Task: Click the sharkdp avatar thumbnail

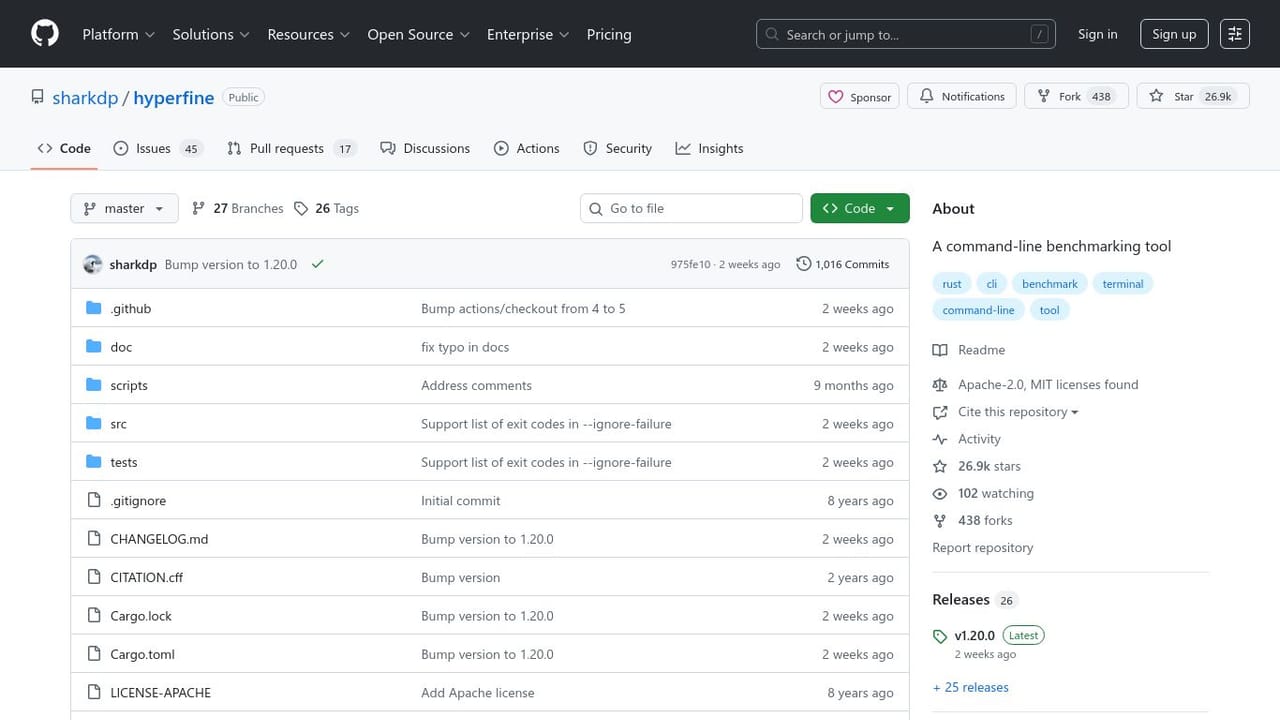Action: coord(93,264)
